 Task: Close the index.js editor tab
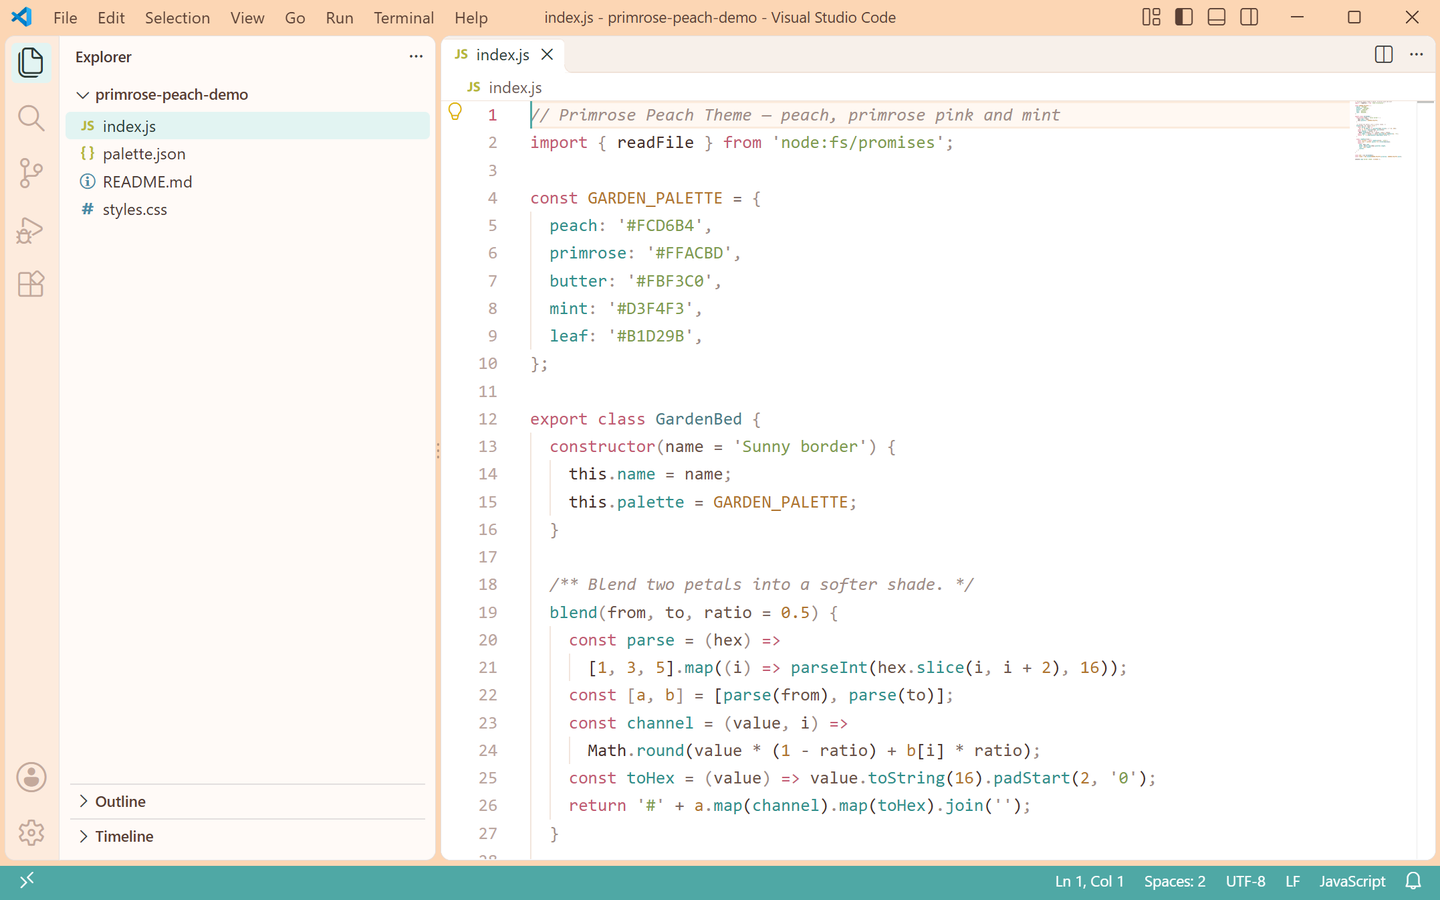coord(547,55)
